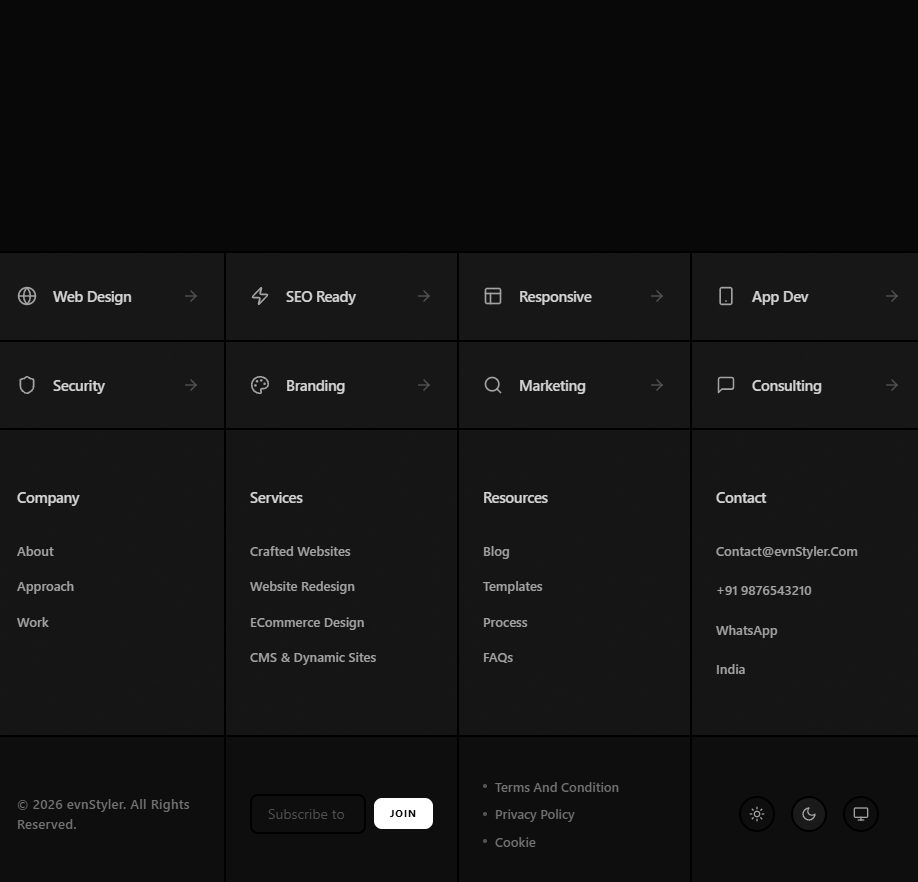
Task: Open the Terms And Condition link
Action: coord(556,787)
